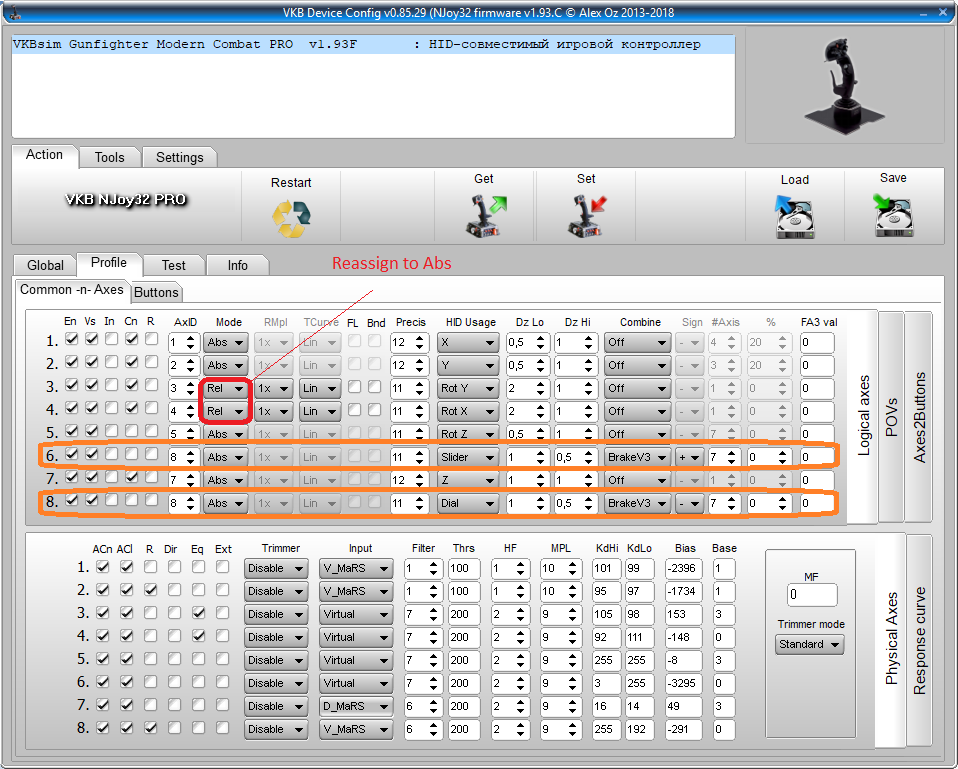Toggle the En checkbox for logical axis 1

click(71, 341)
